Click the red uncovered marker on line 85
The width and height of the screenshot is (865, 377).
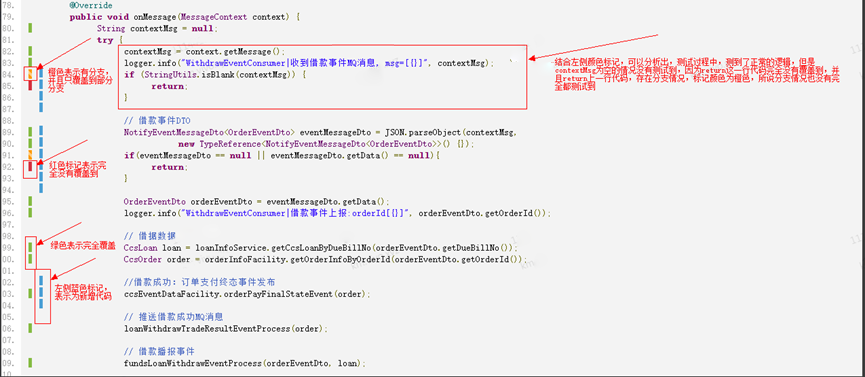(30, 86)
